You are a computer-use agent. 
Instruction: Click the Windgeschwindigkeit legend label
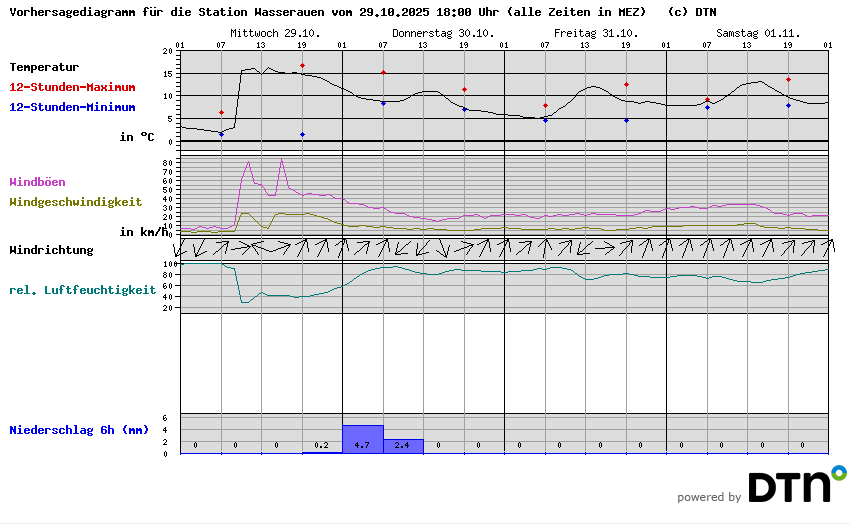[75, 201]
